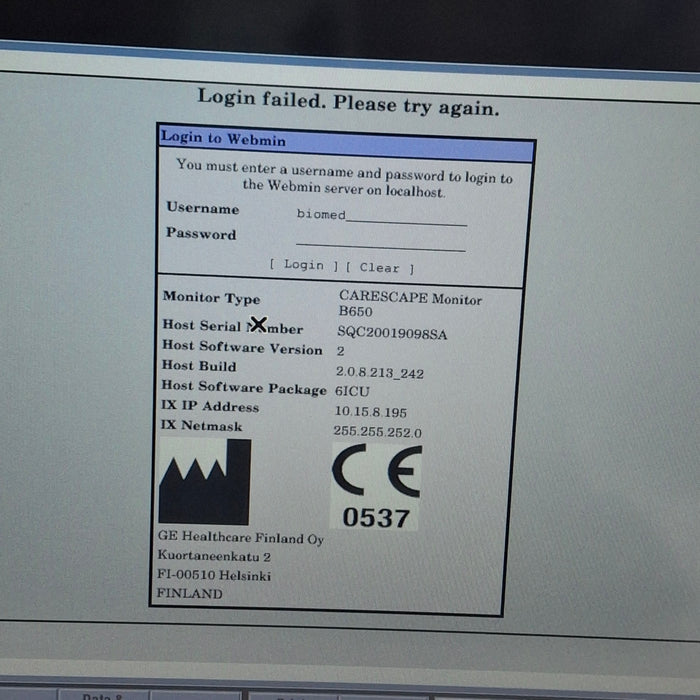Click the 'FINLAND' text
Viewport: 700px width, 700px height.
pyautogui.click(x=189, y=593)
